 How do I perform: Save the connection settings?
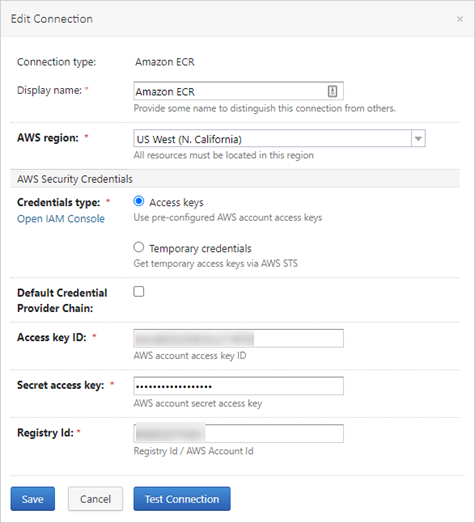tap(33, 499)
